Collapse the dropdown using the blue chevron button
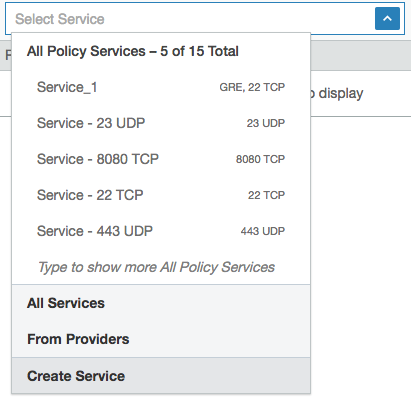Screen dimensions: 411x400 [387, 19]
